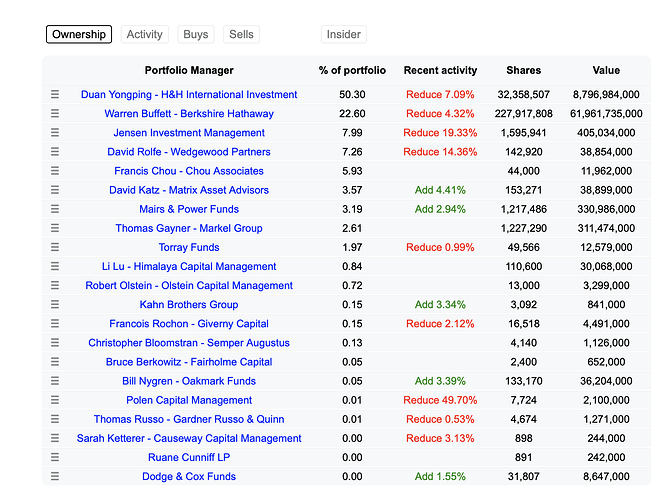The image size is (665, 500).
Task: Open Francois Rochon - Giverny Capital link
Action: pyautogui.click(x=189, y=323)
